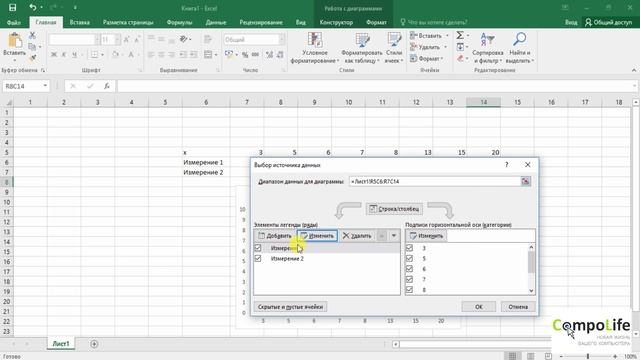The image size is (640, 360).
Task: Switch to the Разметка страницы tab
Action: tap(128, 22)
